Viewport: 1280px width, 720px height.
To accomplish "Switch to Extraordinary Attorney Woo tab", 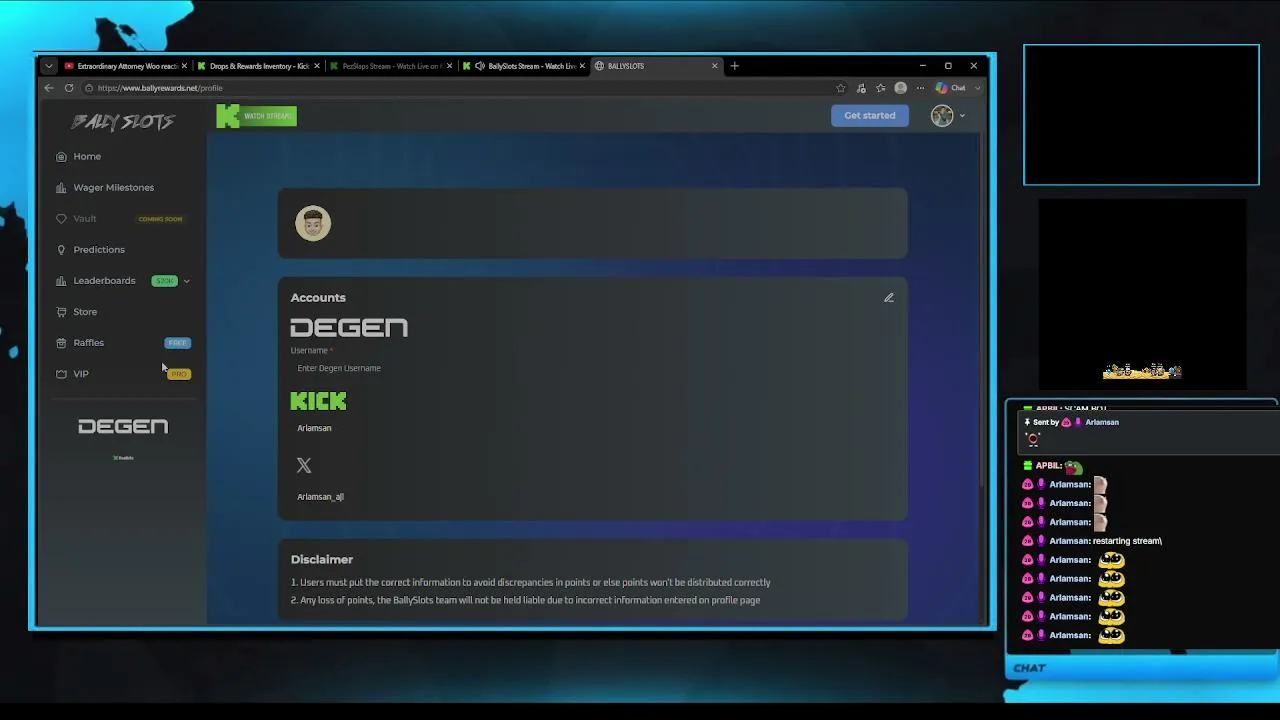I will (x=125, y=66).
